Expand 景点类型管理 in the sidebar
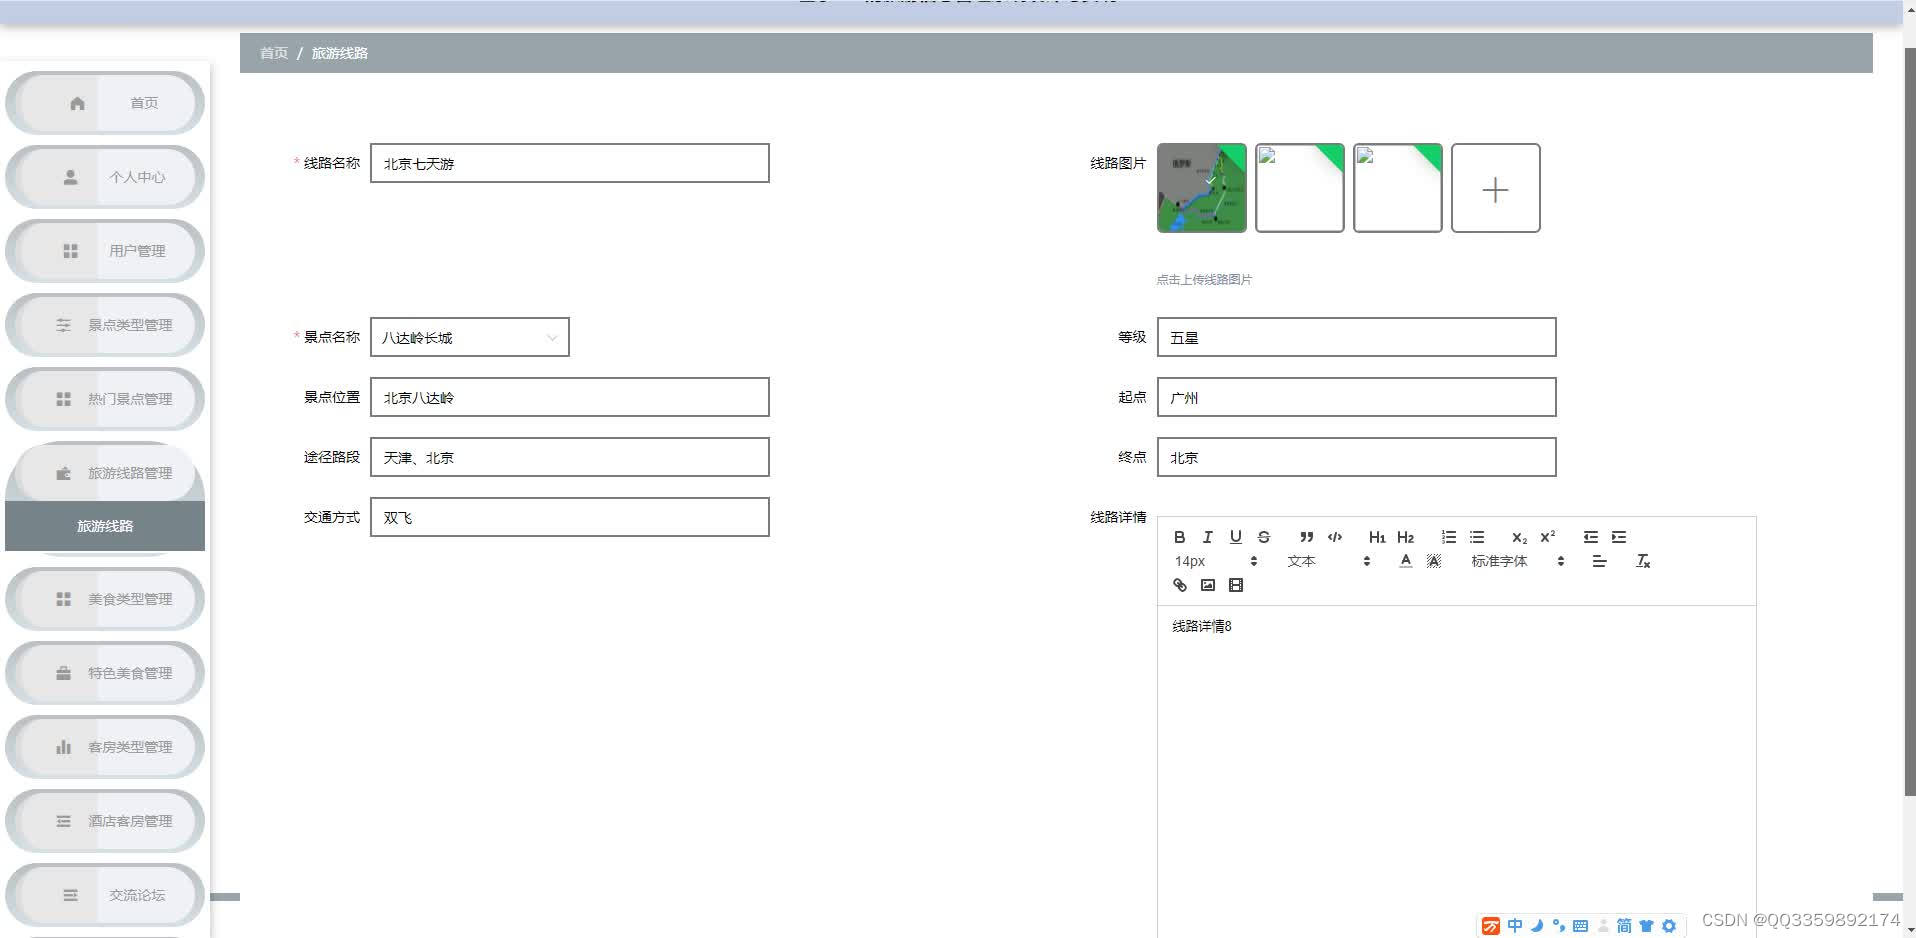Viewport: 1916px width, 938px height. pyautogui.click(x=105, y=325)
